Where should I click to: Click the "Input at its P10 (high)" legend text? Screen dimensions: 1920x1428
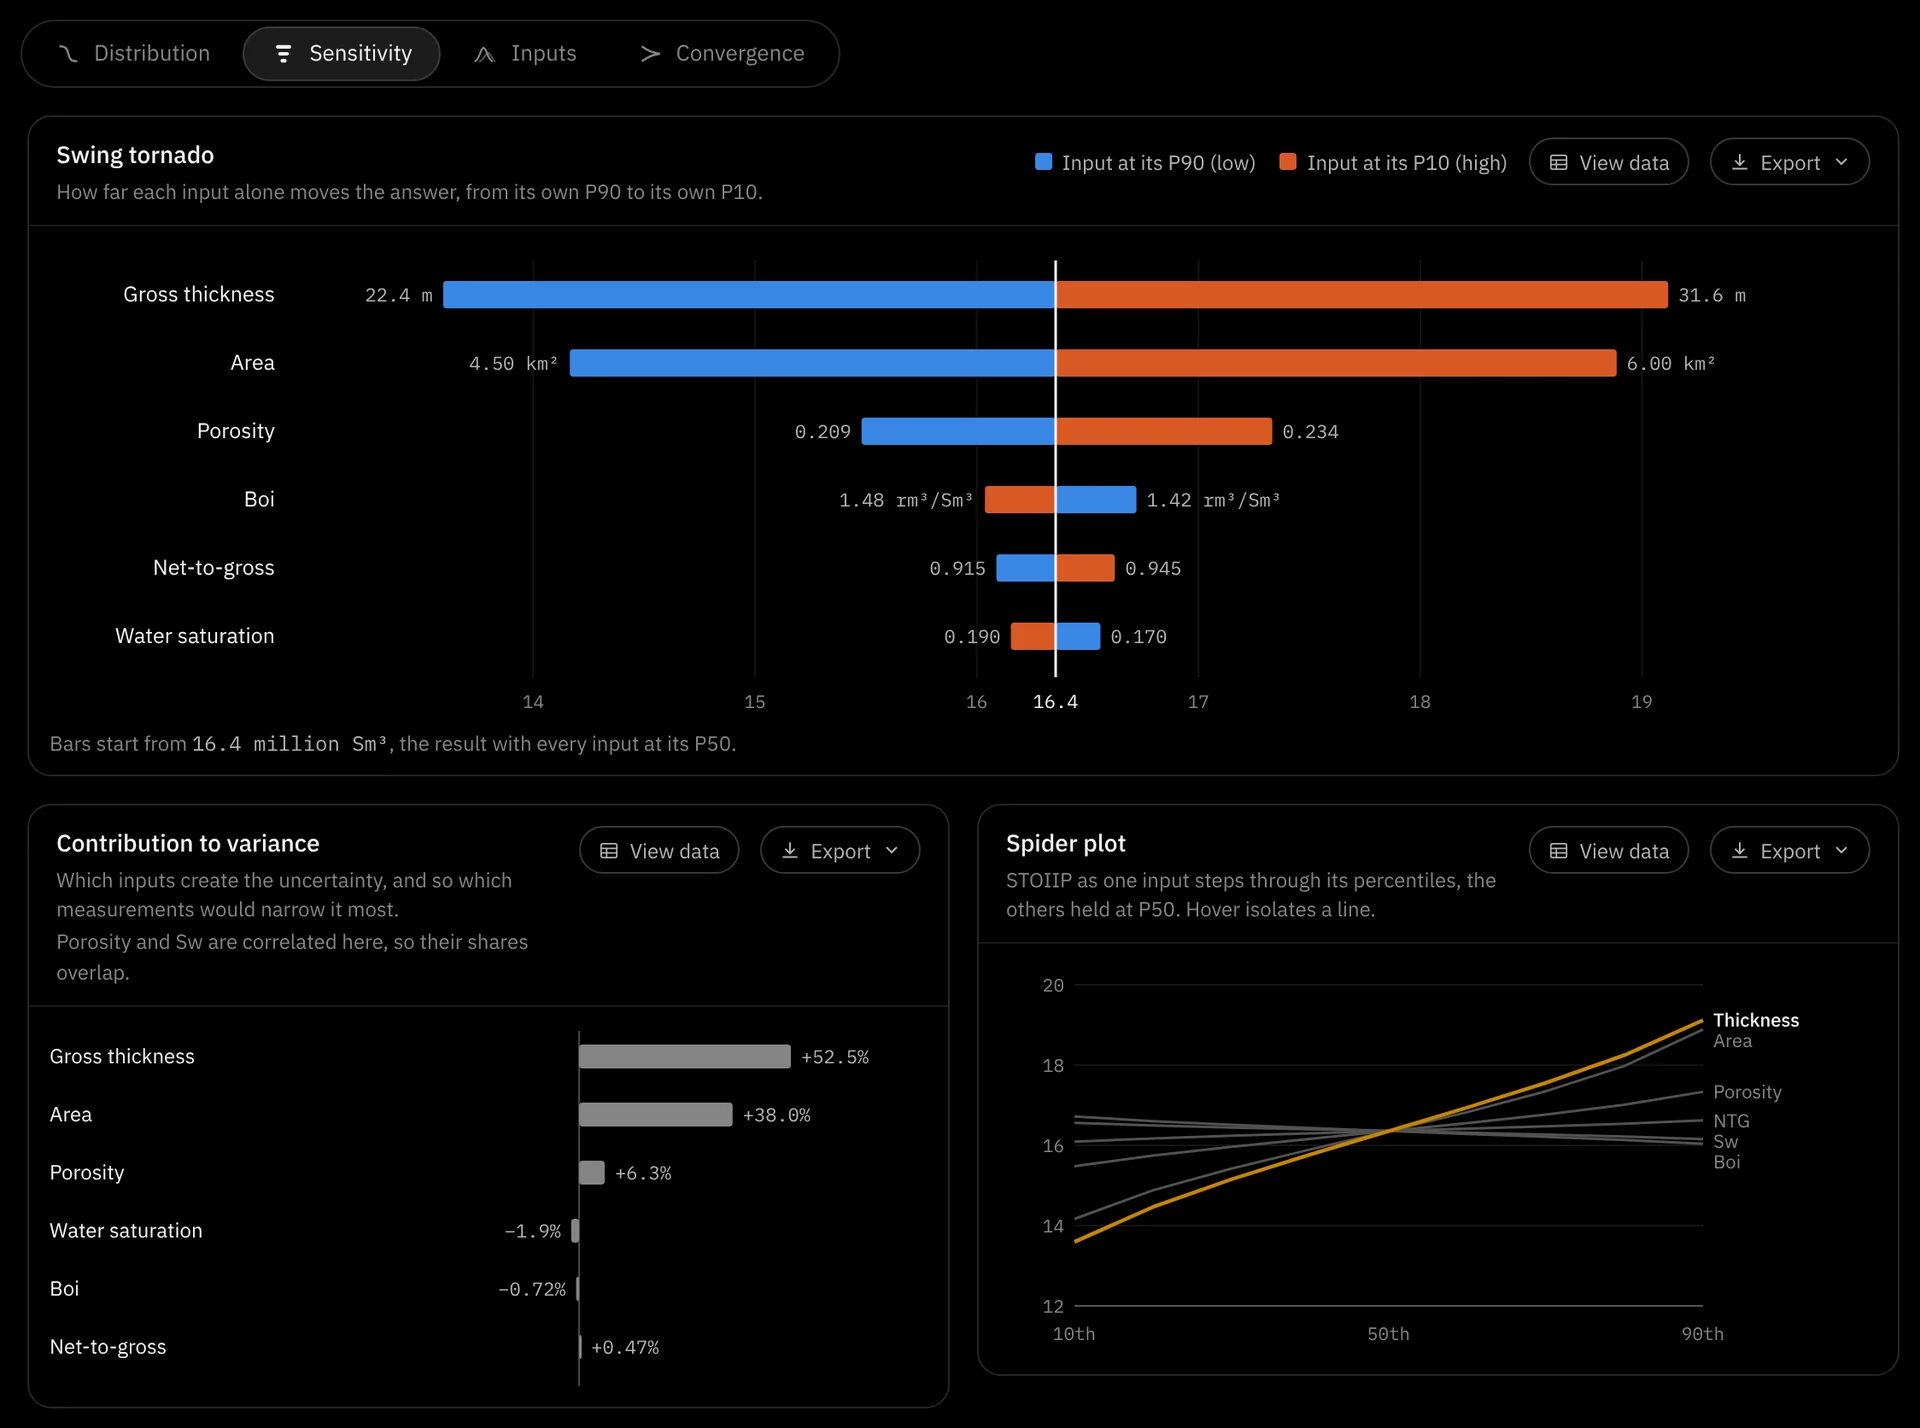(1406, 162)
